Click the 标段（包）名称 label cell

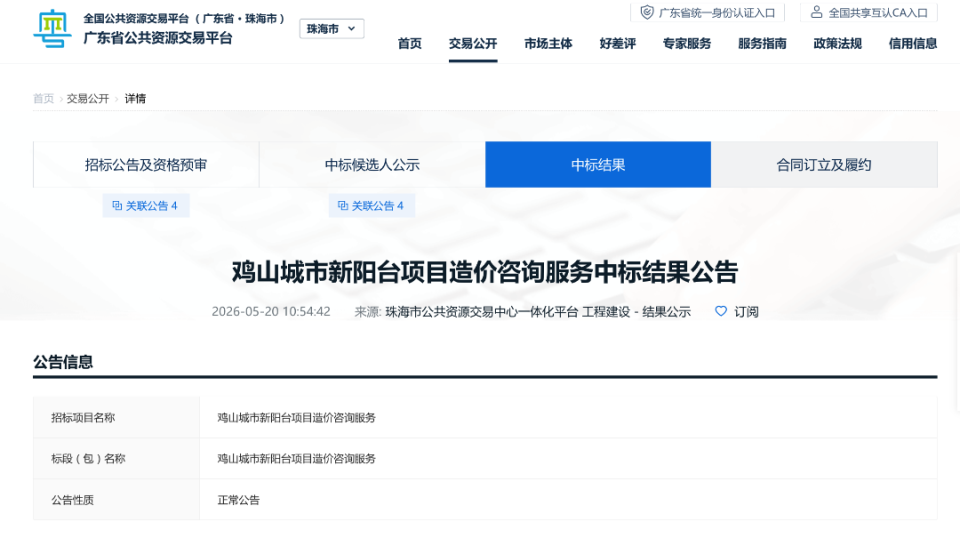[x=116, y=458]
